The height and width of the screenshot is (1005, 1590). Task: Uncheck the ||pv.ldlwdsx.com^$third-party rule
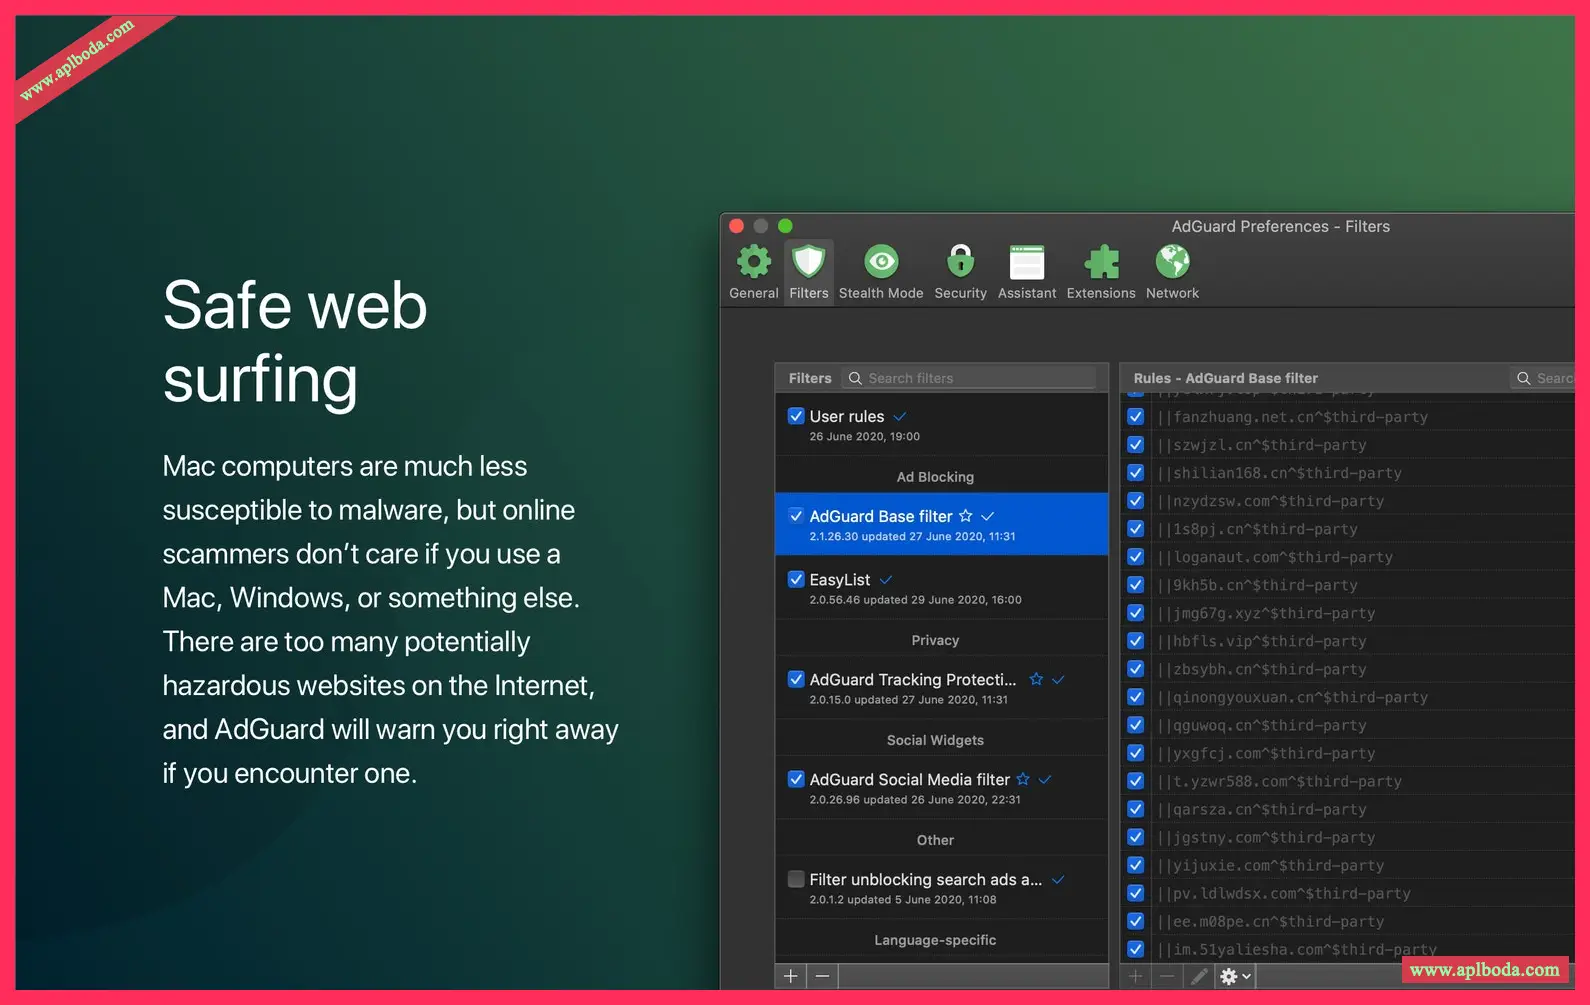tap(1136, 892)
